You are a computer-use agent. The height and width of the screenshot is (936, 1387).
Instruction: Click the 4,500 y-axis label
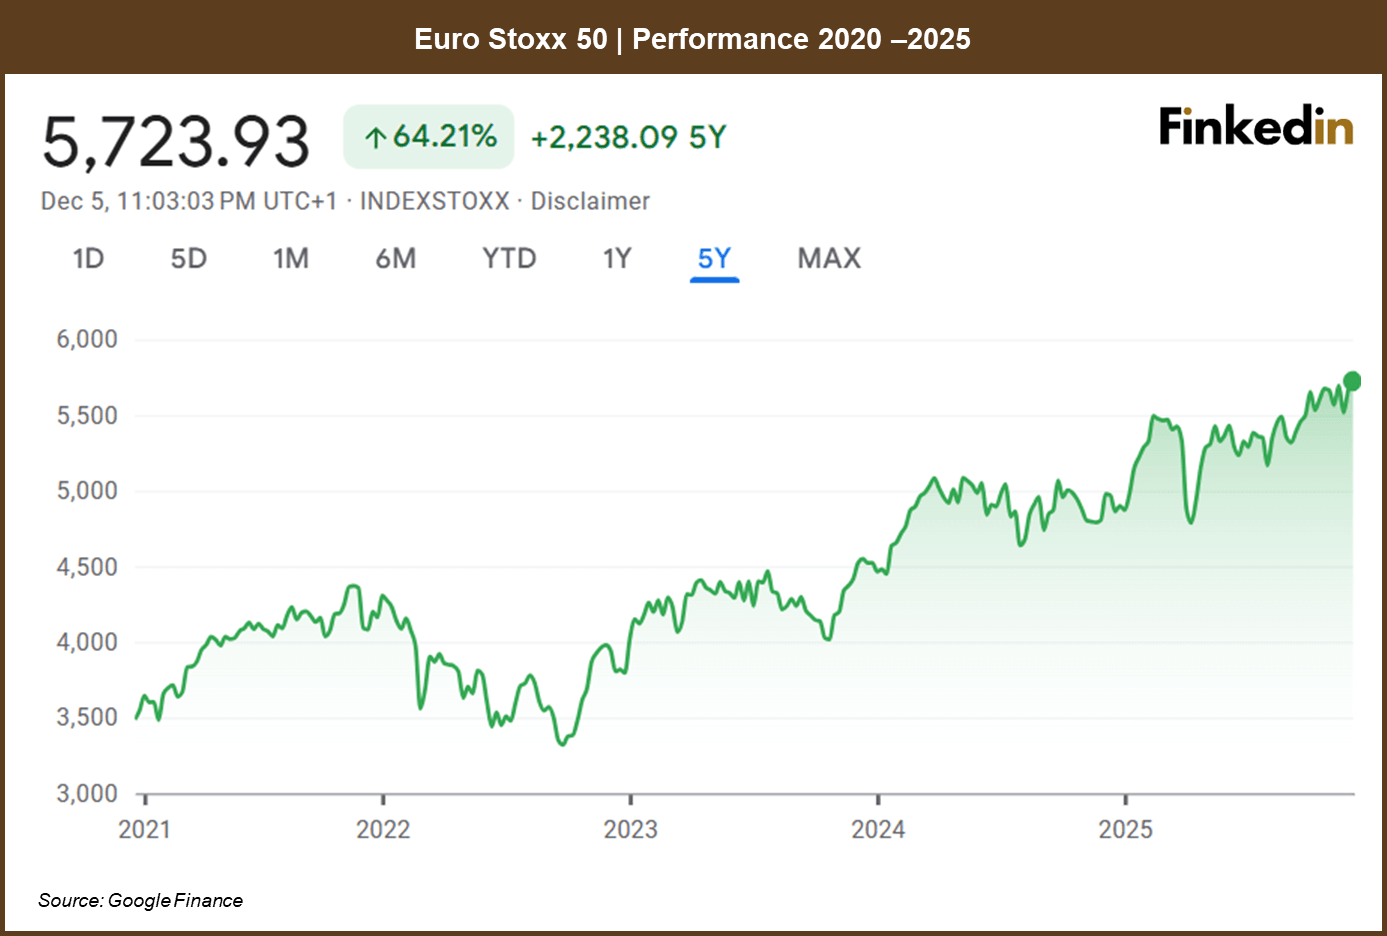click(87, 567)
